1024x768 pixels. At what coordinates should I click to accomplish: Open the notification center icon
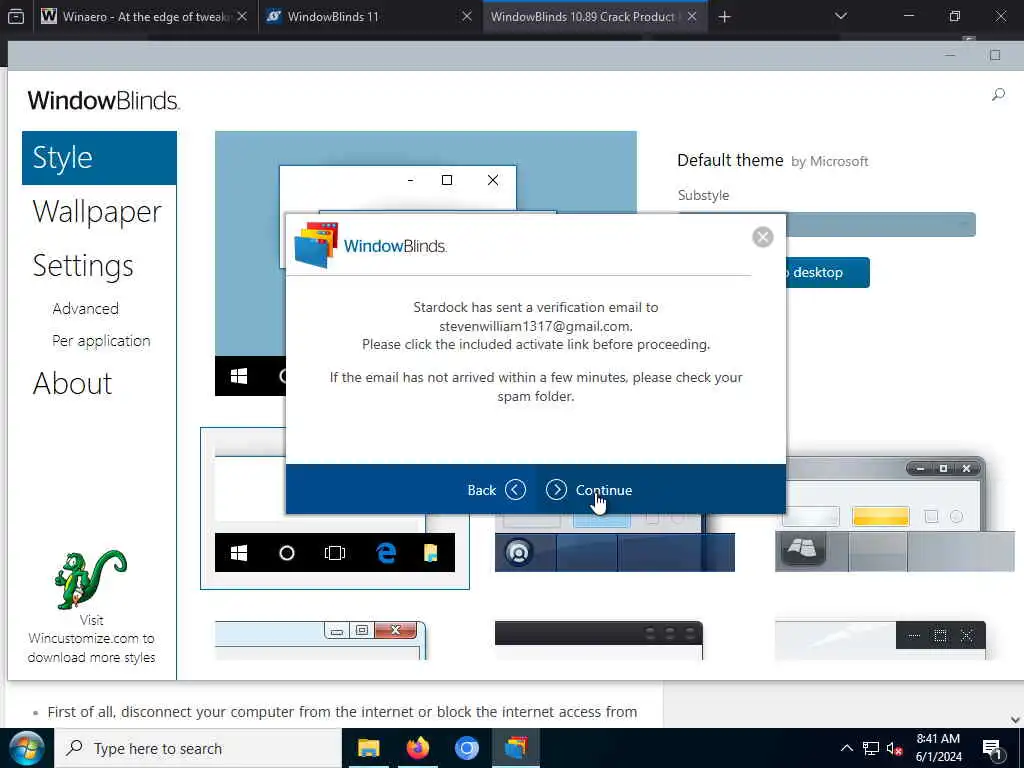993,748
